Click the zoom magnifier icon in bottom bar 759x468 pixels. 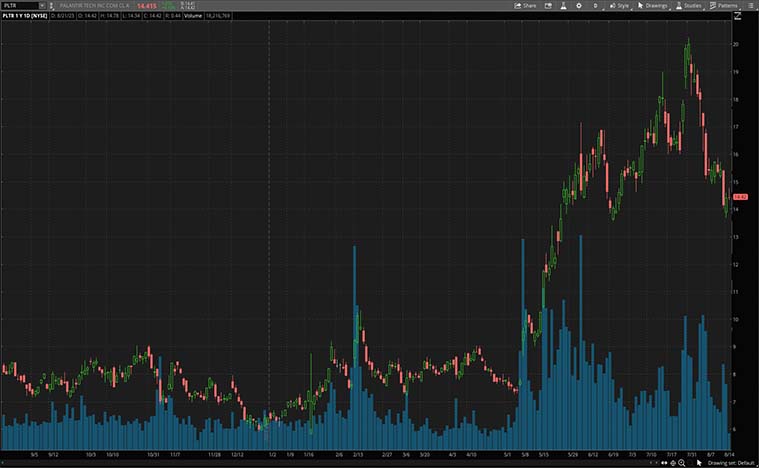pos(681,463)
